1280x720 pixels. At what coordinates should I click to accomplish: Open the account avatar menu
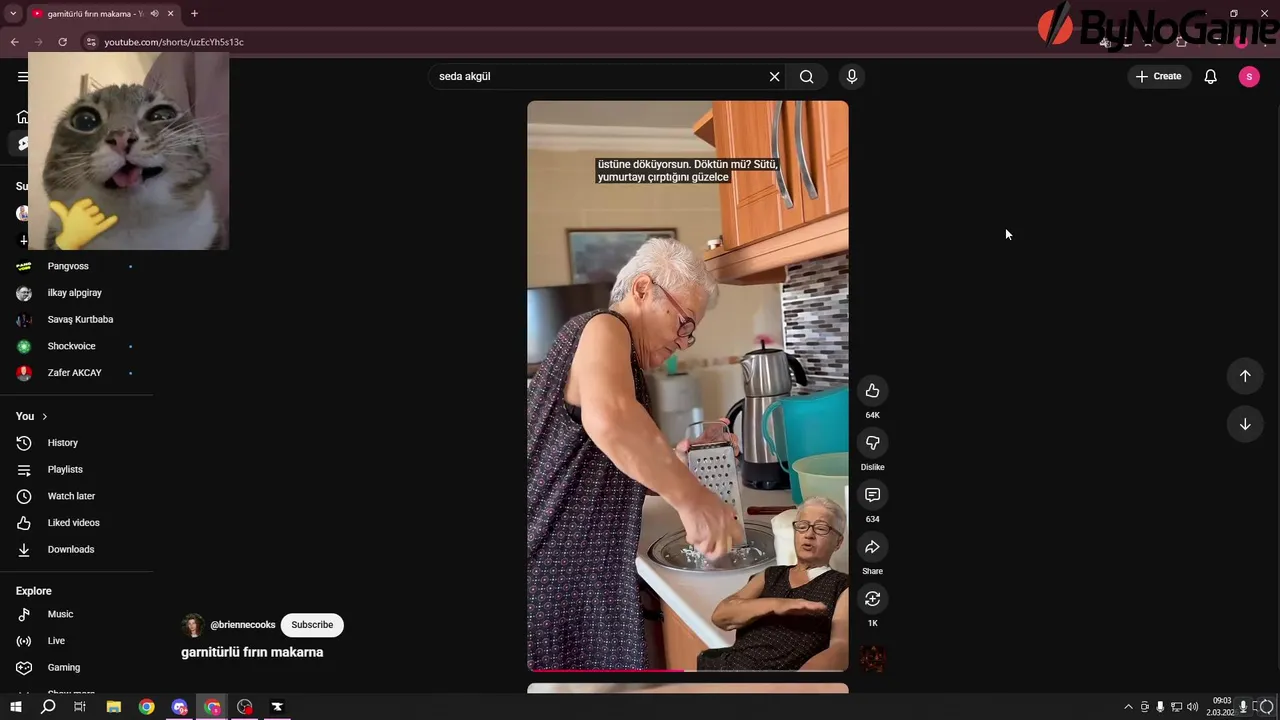(1249, 76)
